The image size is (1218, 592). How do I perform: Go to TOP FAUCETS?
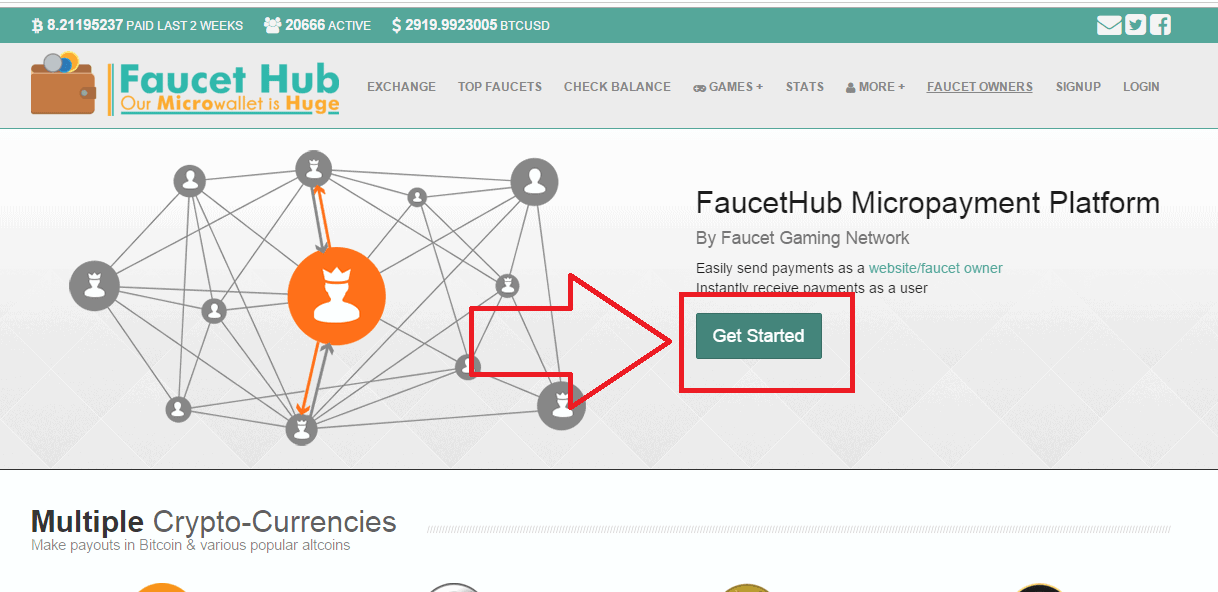pyautogui.click(x=500, y=87)
